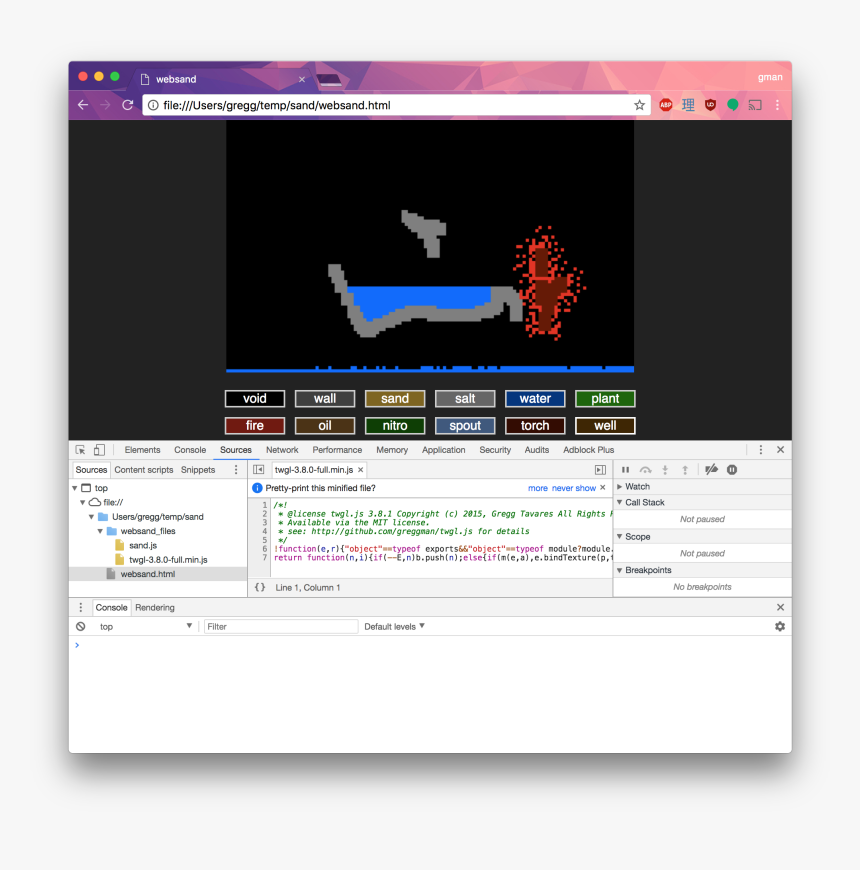This screenshot has width=860, height=870.
Task: Open the Performance tab
Action: click(x=337, y=450)
